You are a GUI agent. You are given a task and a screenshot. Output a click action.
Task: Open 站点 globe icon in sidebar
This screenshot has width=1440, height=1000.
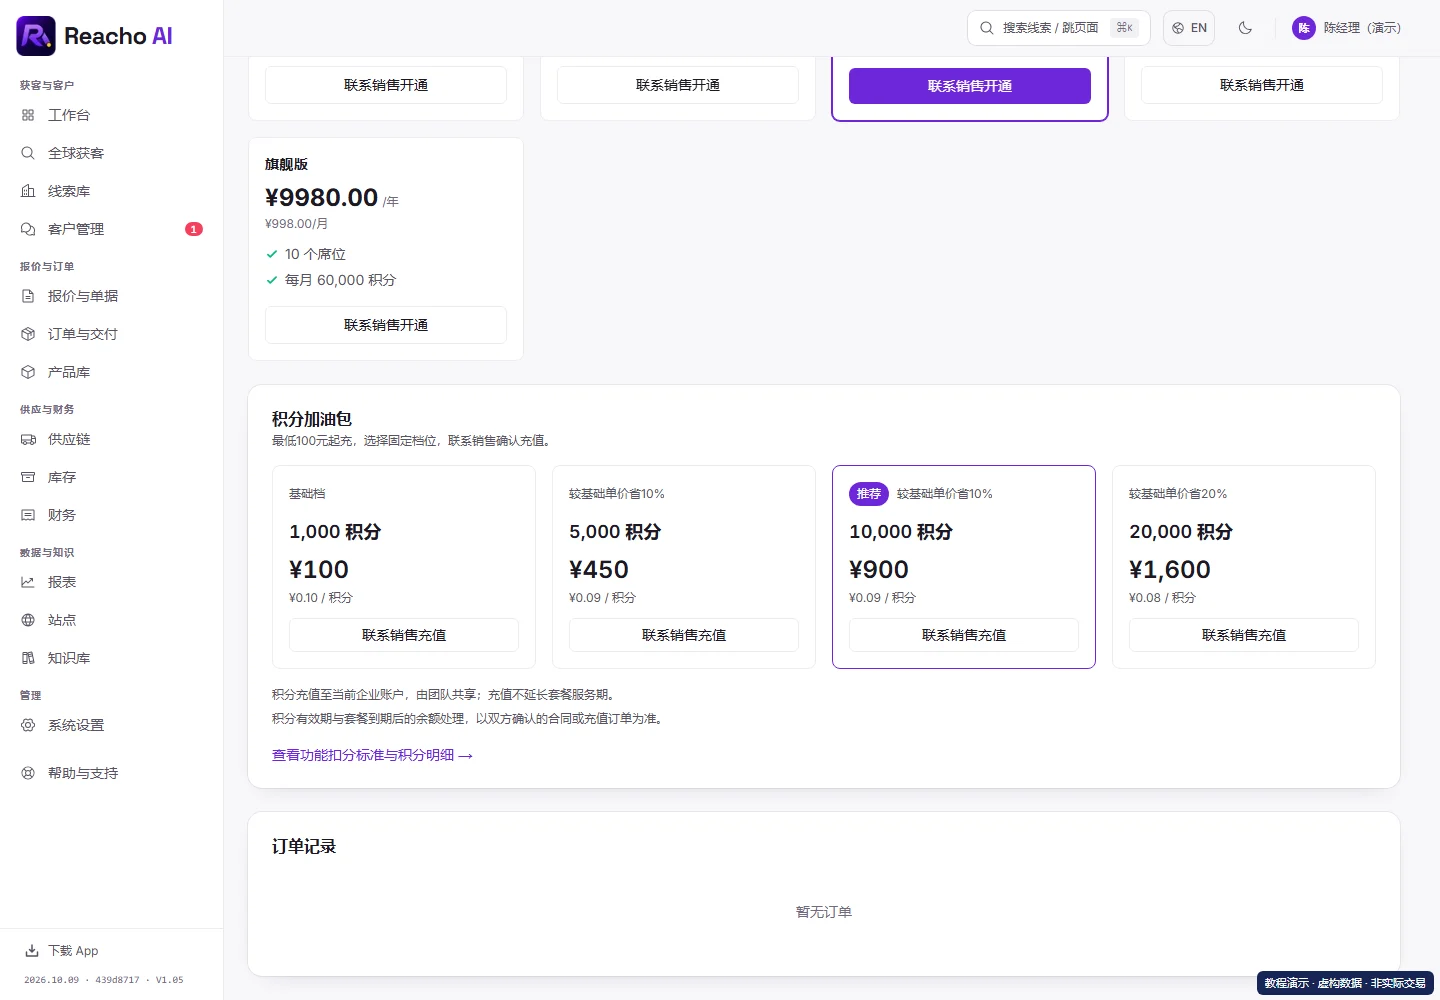[x=28, y=620]
